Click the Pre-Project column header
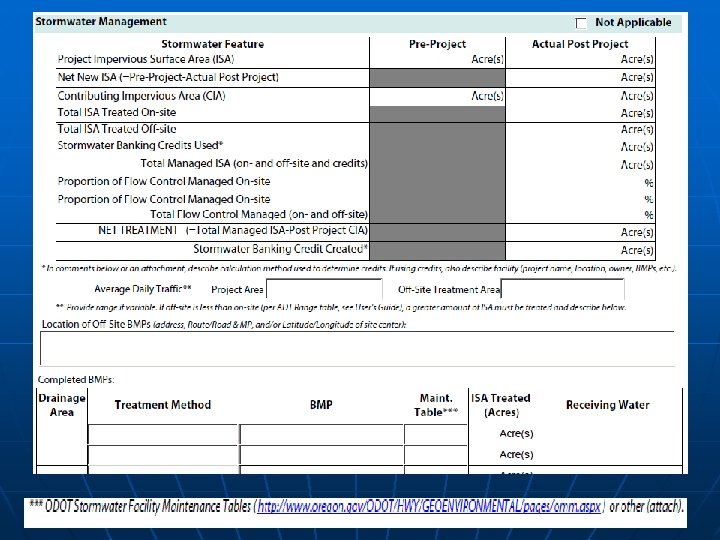This screenshot has height=540, width=720. coord(437,44)
